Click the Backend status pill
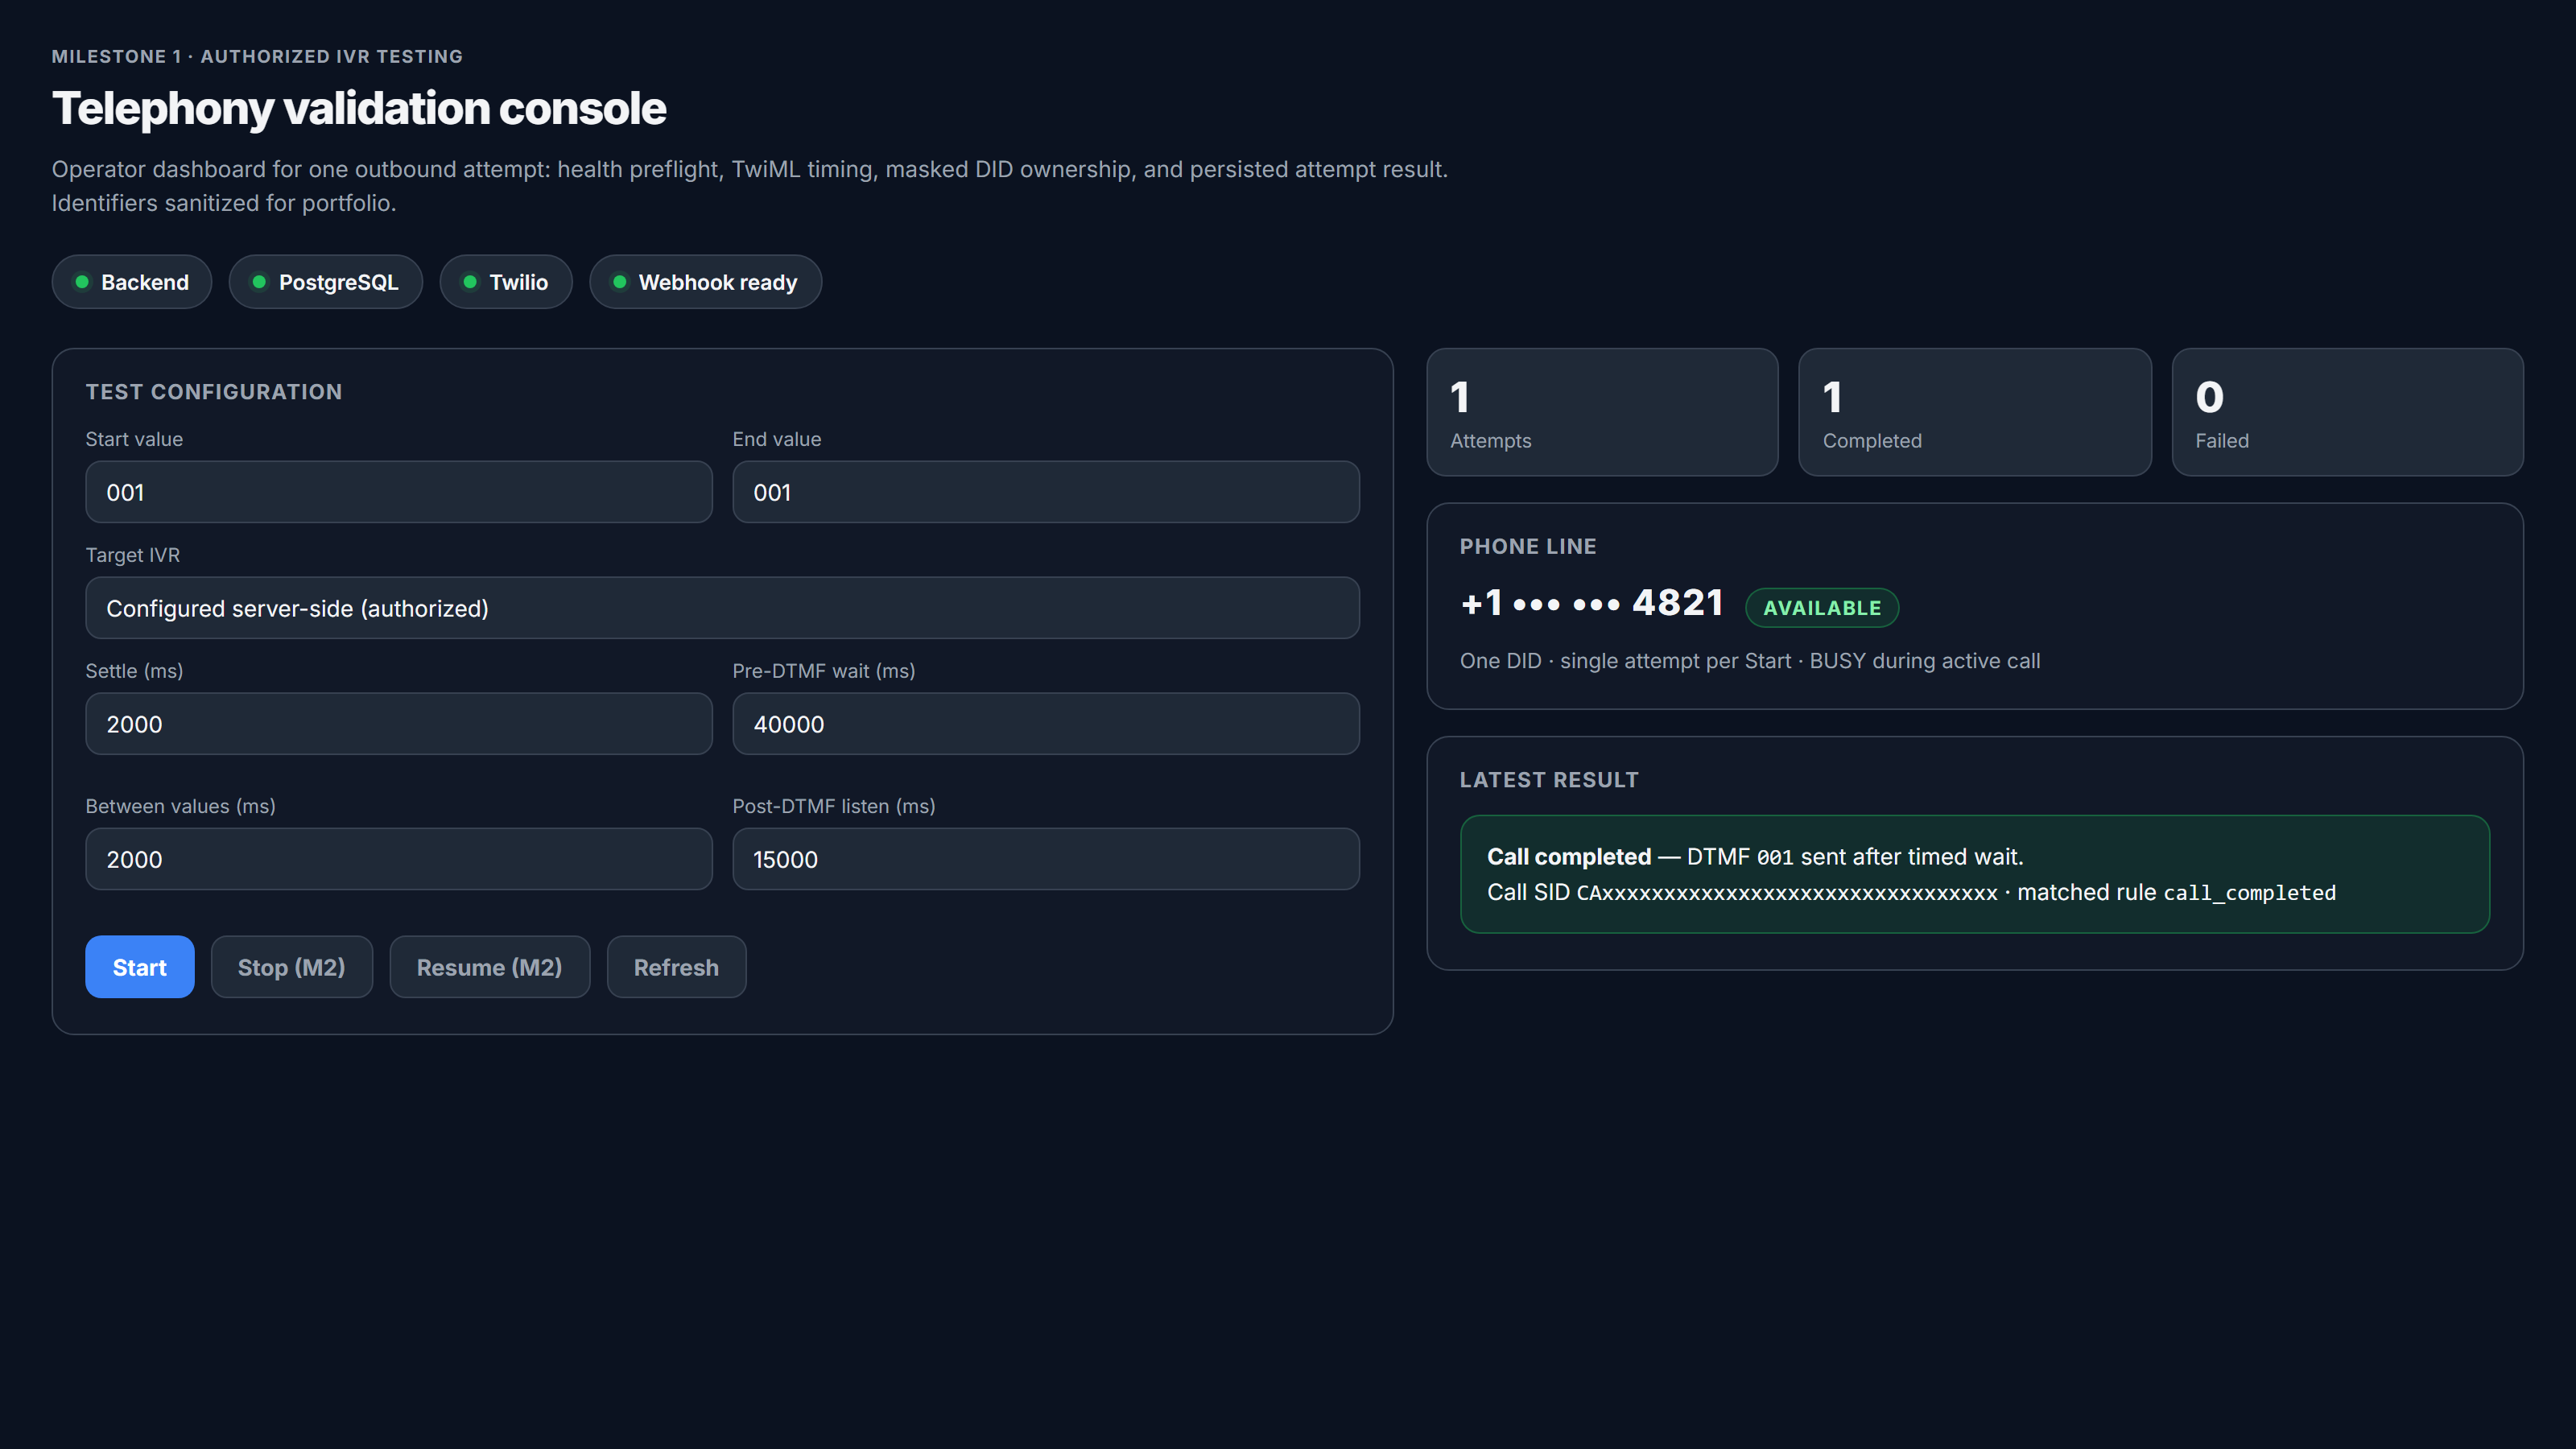The image size is (2576, 1449). pyautogui.click(x=132, y=282)
